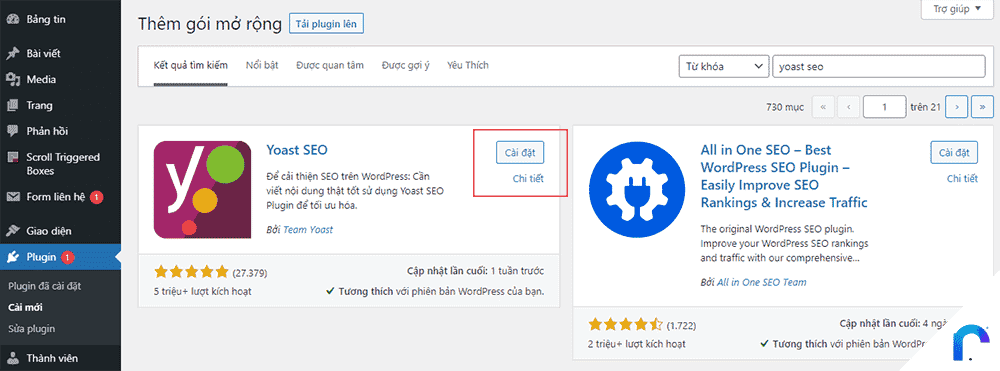The width and height of the screenshot is (1000, 371).
Task: Click the Form liên hệ envelope icon
Action: click(x=12, y=197)
